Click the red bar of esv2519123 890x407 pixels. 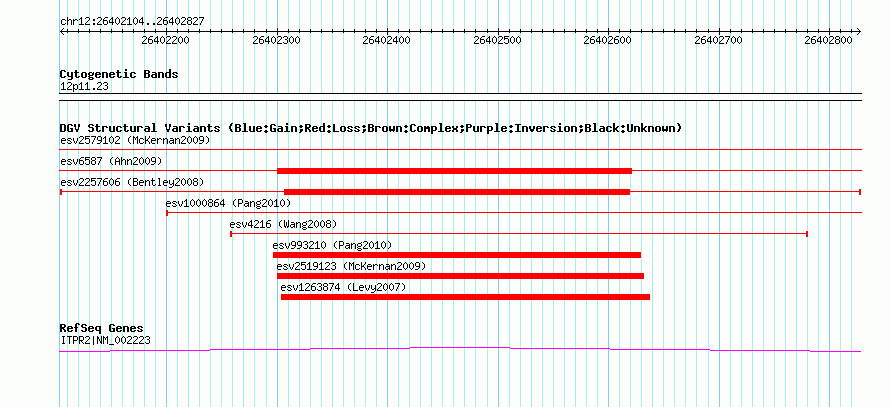460,276
